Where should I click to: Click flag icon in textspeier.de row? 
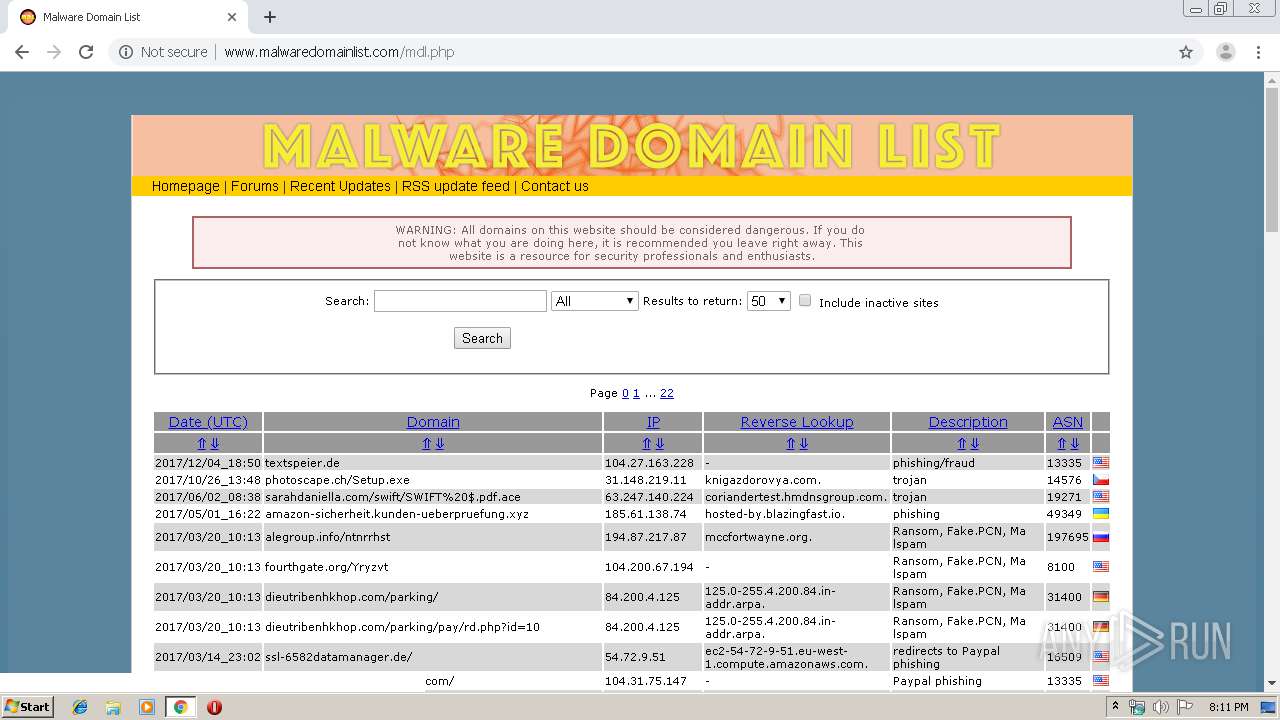(1101, 463)
